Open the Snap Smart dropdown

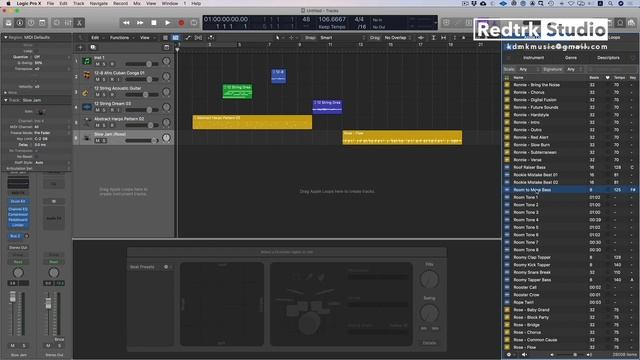[342, 38]
